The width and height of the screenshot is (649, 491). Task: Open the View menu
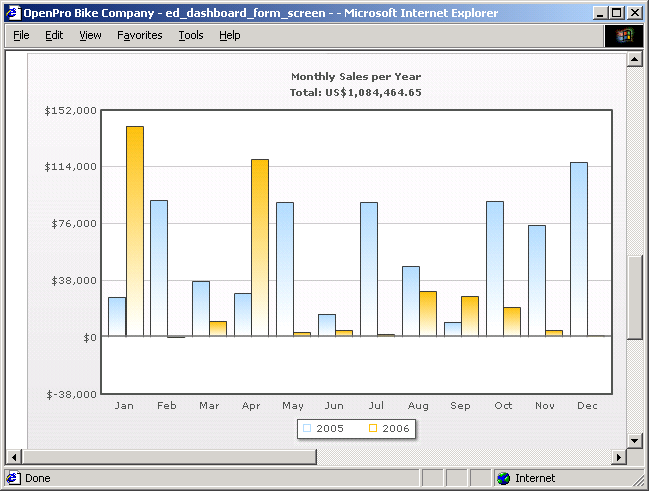coord(90,35)
